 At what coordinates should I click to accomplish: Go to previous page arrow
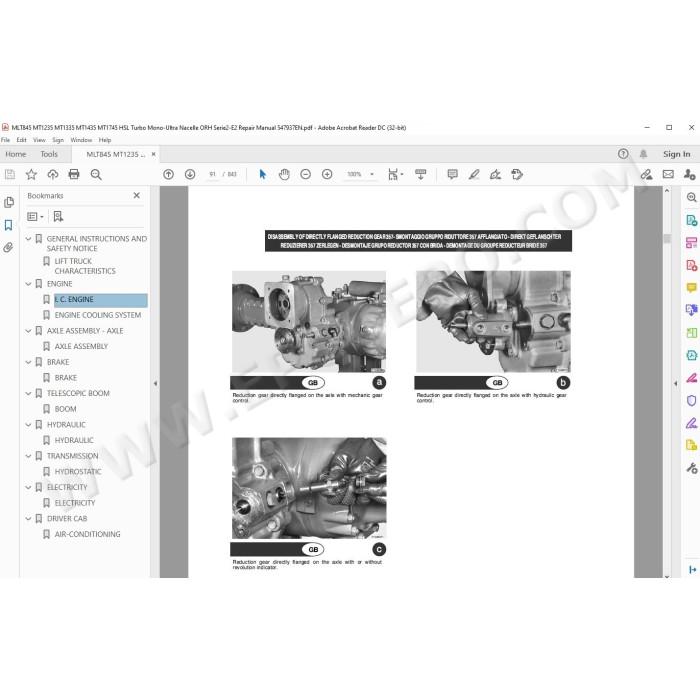pos(168,175)
